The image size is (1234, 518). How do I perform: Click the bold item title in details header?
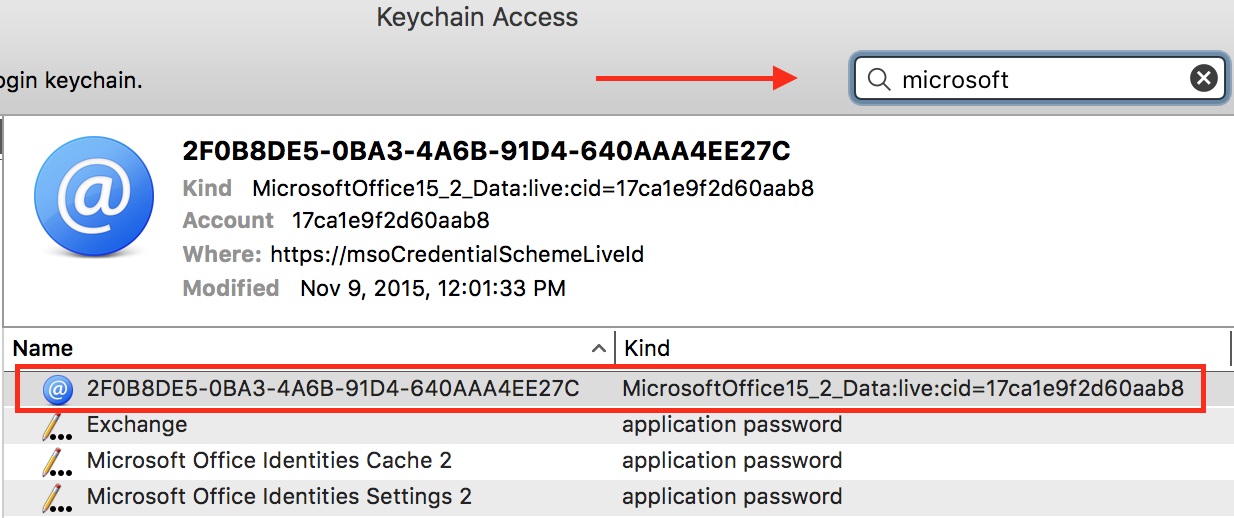click(486, 151)
